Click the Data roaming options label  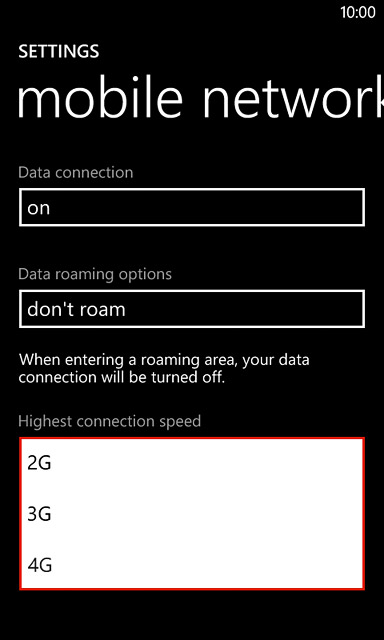[x=95, y=274]
